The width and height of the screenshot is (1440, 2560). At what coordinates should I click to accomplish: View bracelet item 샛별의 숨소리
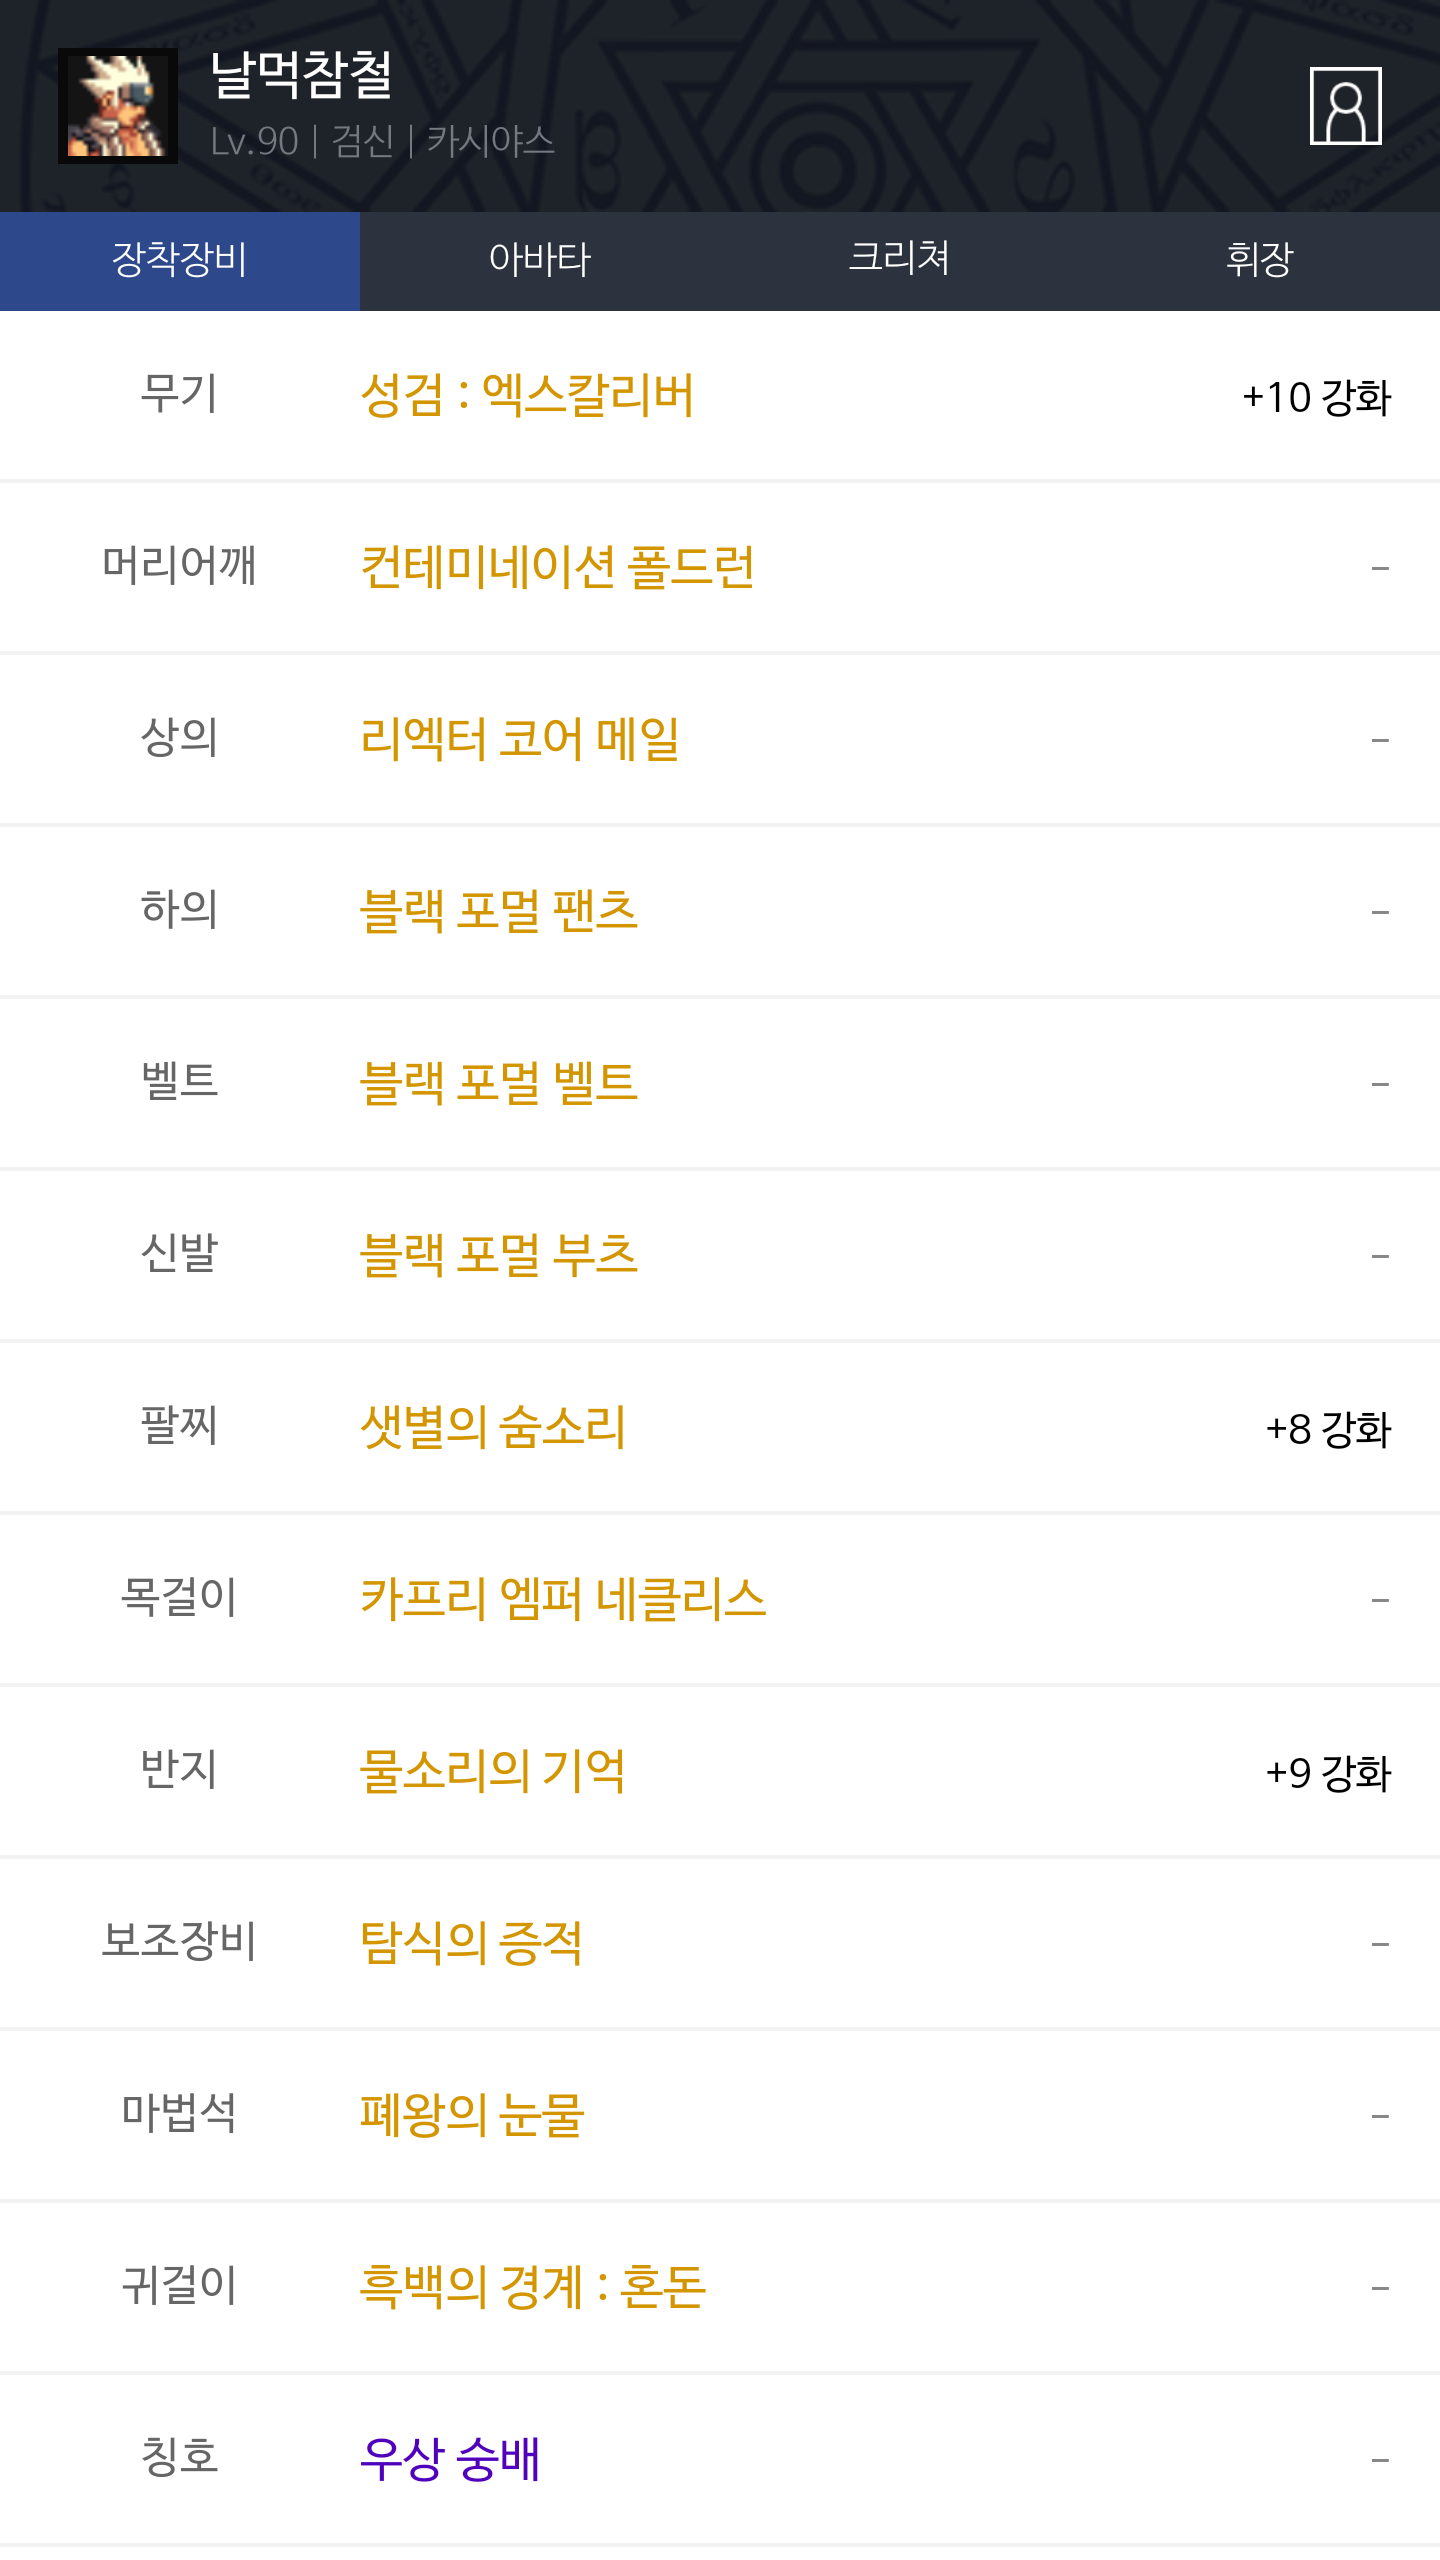(x=493, y=1428)
